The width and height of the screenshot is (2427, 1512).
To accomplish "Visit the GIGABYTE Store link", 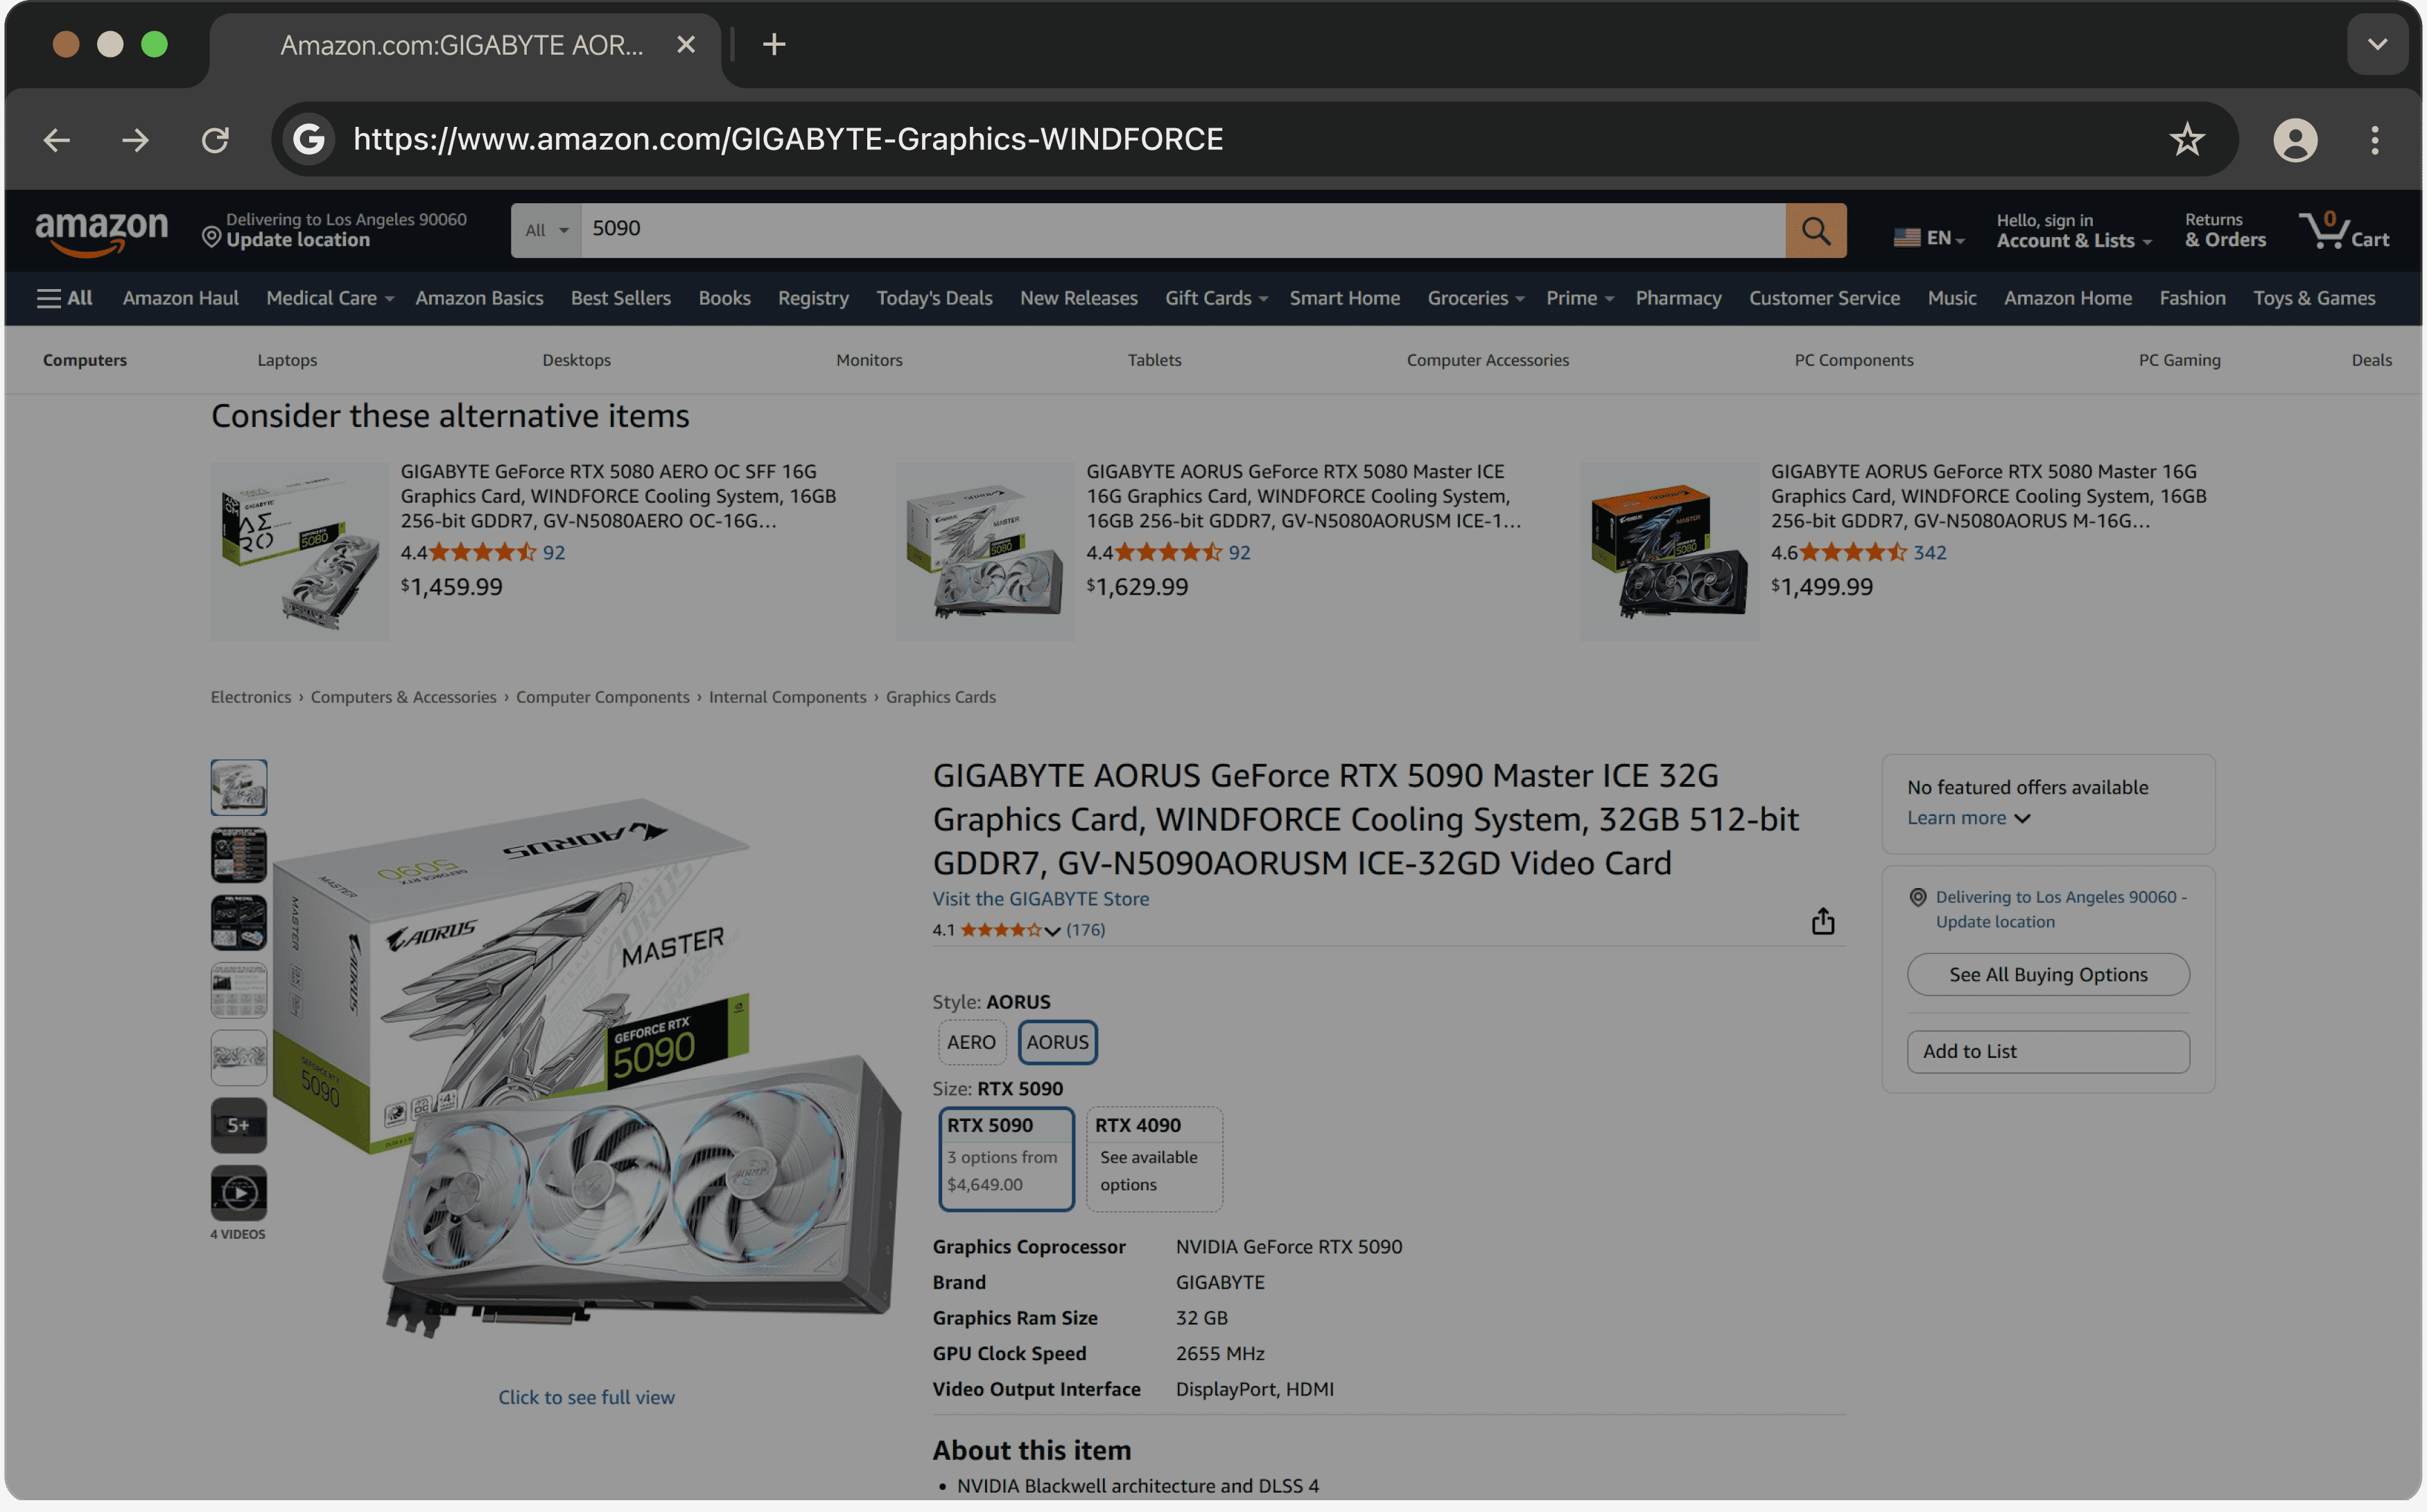I will [1040, 898].
